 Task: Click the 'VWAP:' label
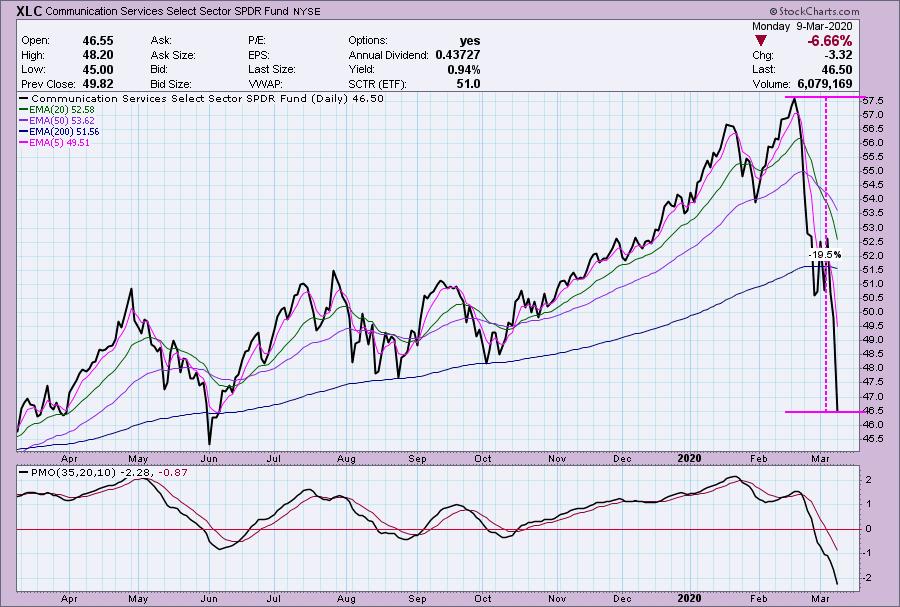265,84
